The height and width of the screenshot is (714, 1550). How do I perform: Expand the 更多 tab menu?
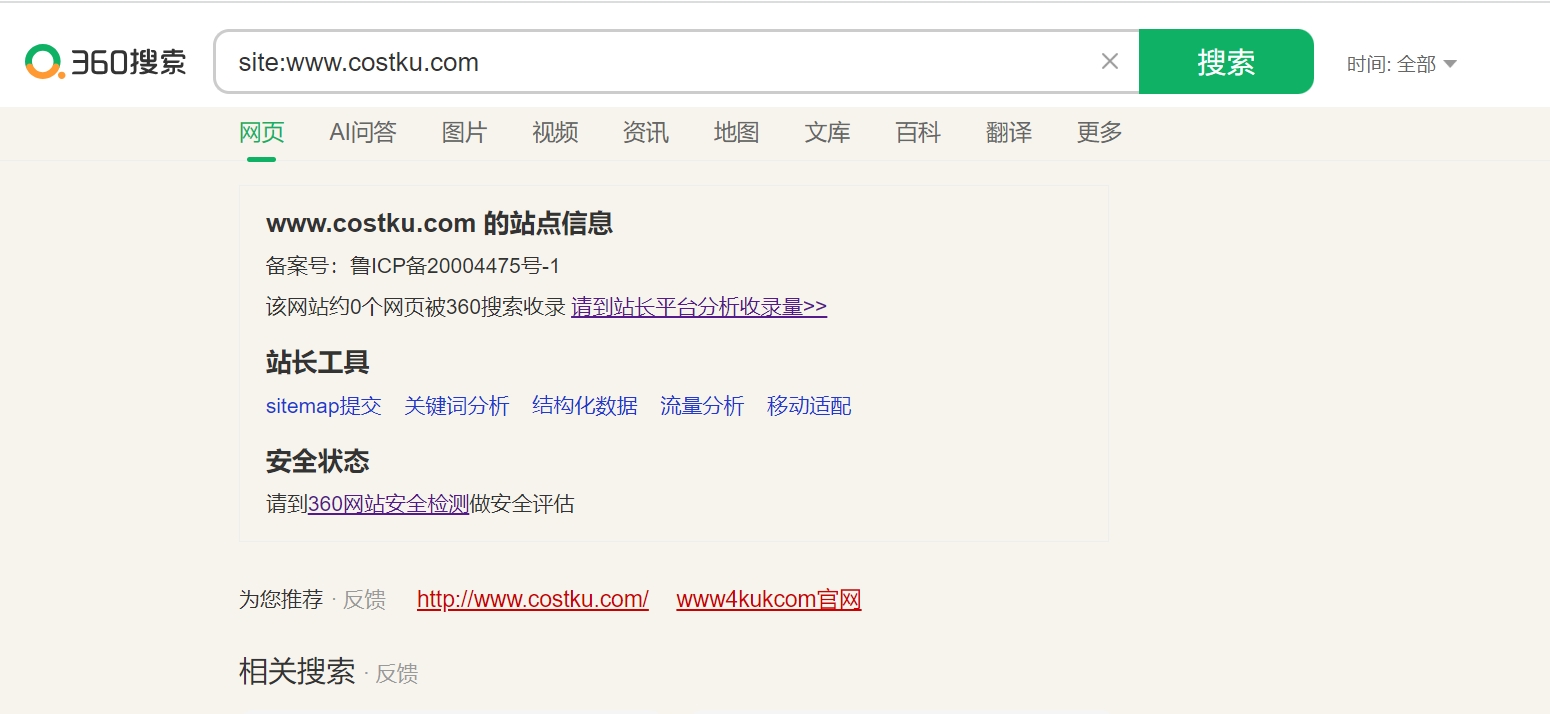click(1100, 132)
